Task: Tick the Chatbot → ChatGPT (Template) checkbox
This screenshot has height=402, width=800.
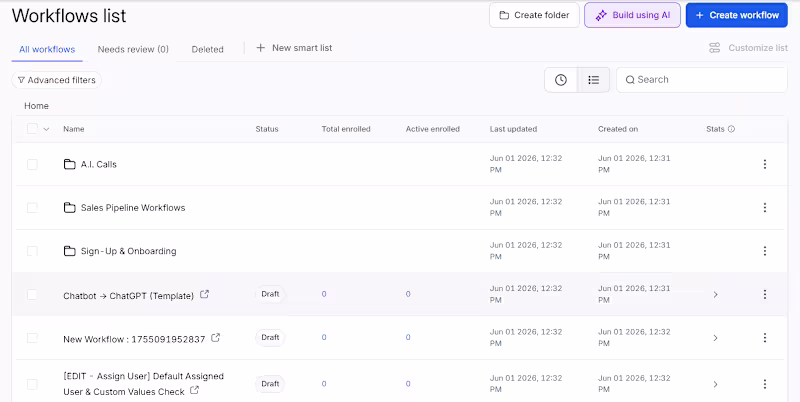Action: (x=32, y=294)
